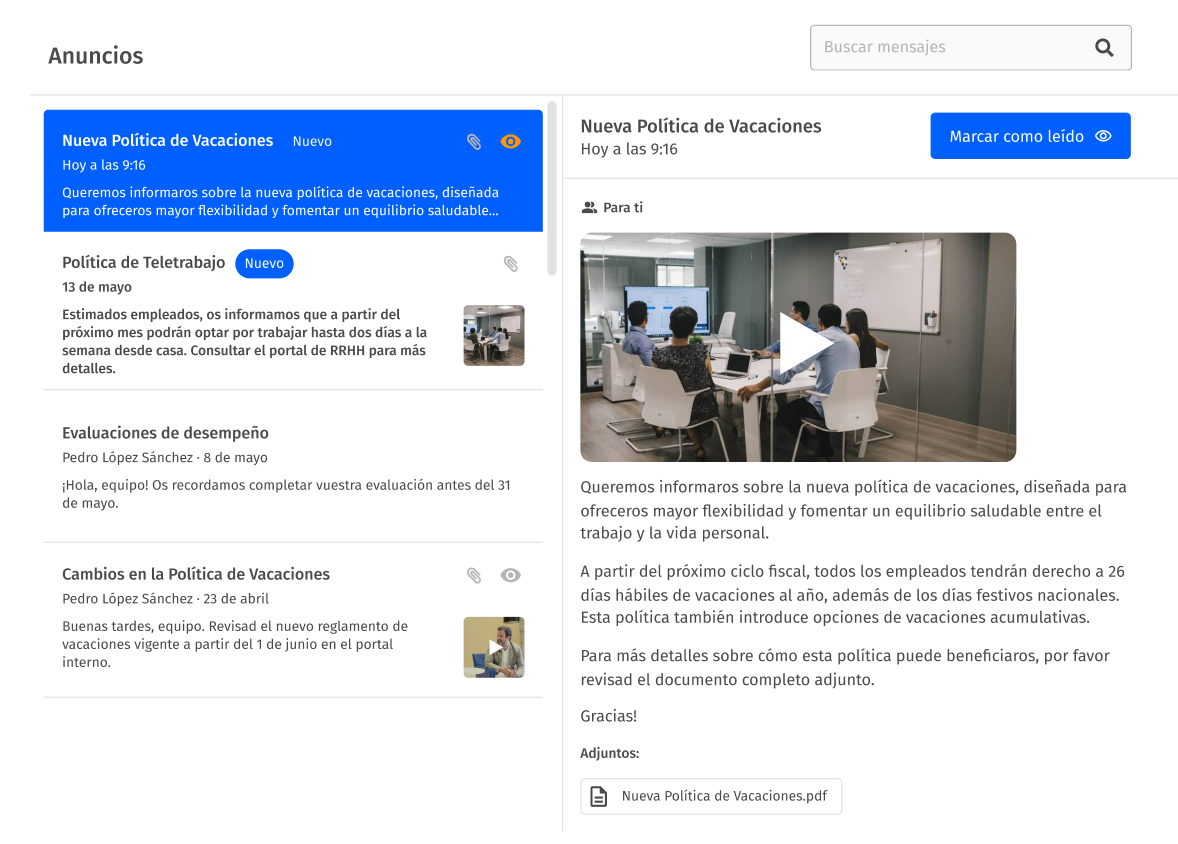Open the Evaluaciones de desempeño announcement
1178x844 pixels.
(x=290, y=465)
